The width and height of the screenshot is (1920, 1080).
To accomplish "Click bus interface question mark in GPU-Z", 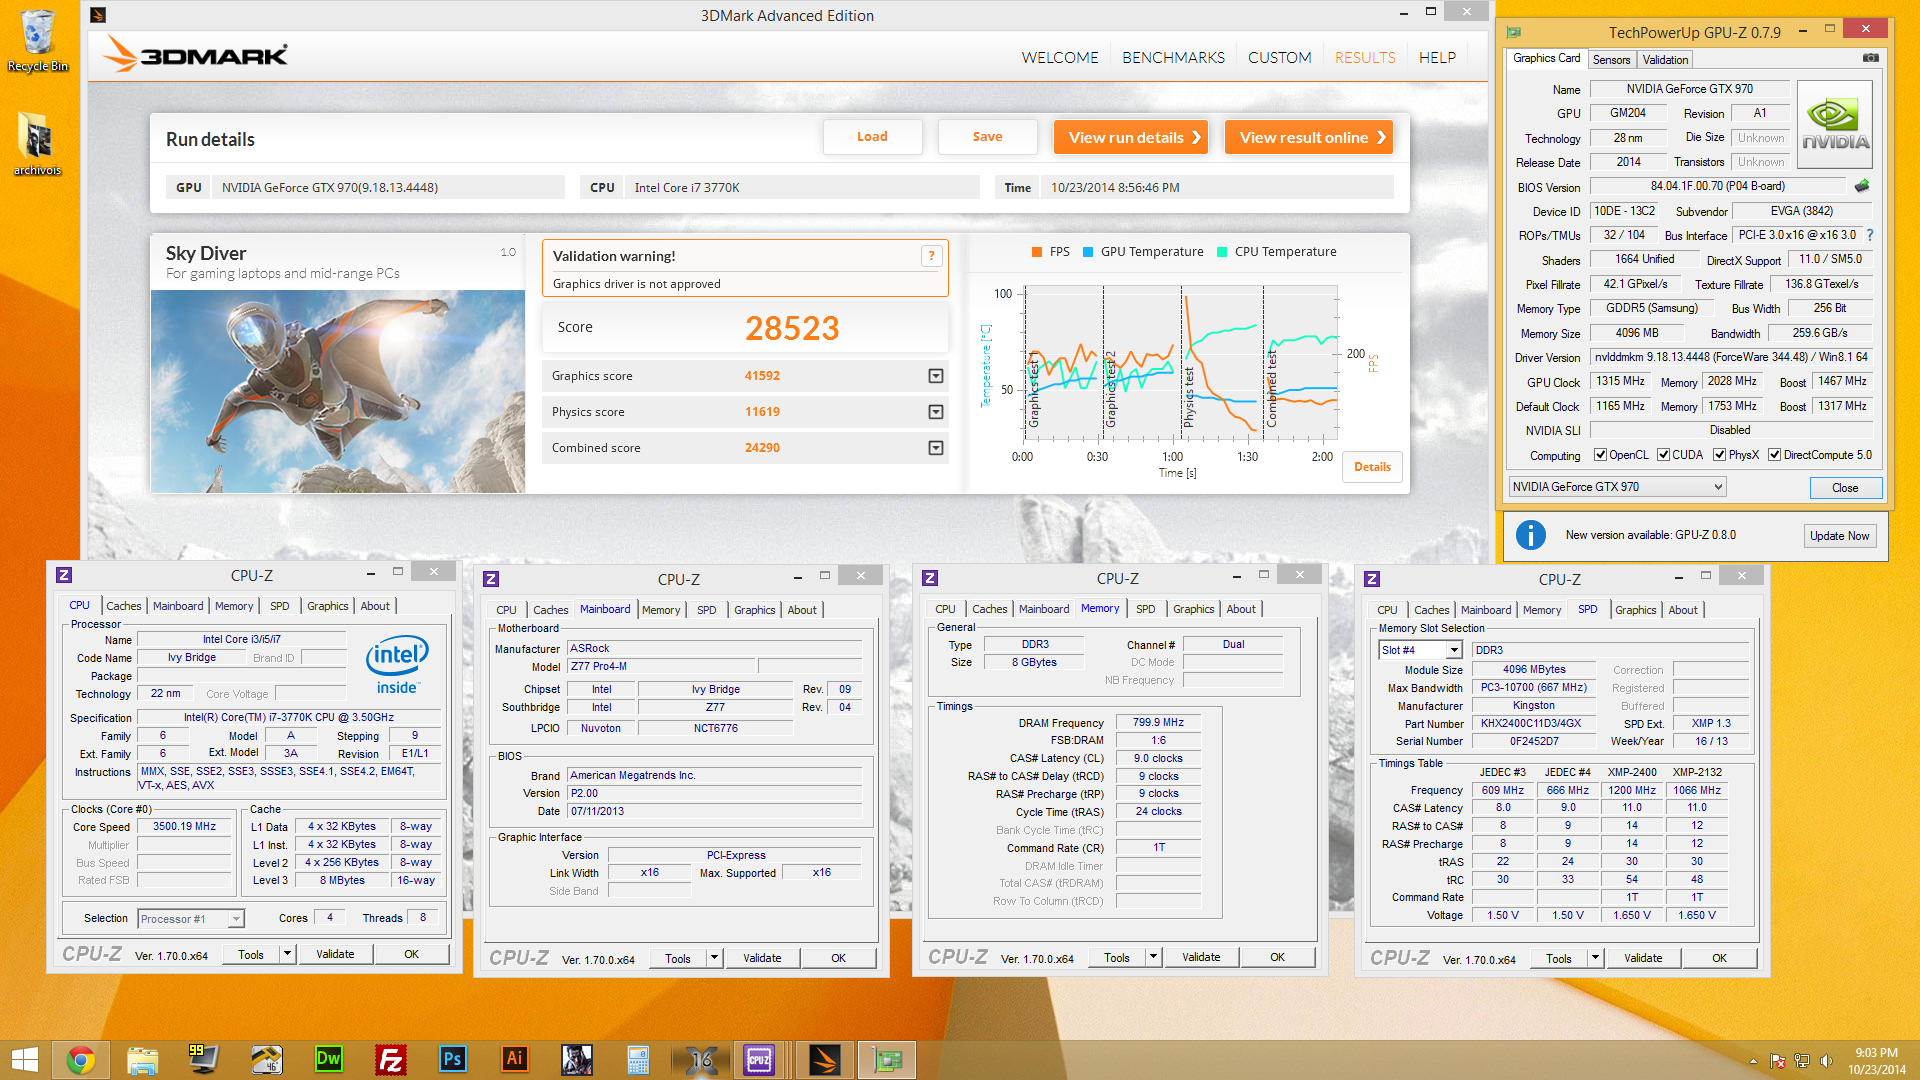I will pyautogui.click(x=1870, y=235).
